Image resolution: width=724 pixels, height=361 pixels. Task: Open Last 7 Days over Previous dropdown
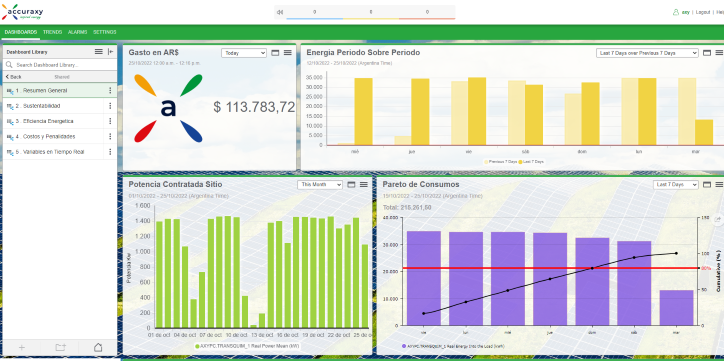pos(647,53)
